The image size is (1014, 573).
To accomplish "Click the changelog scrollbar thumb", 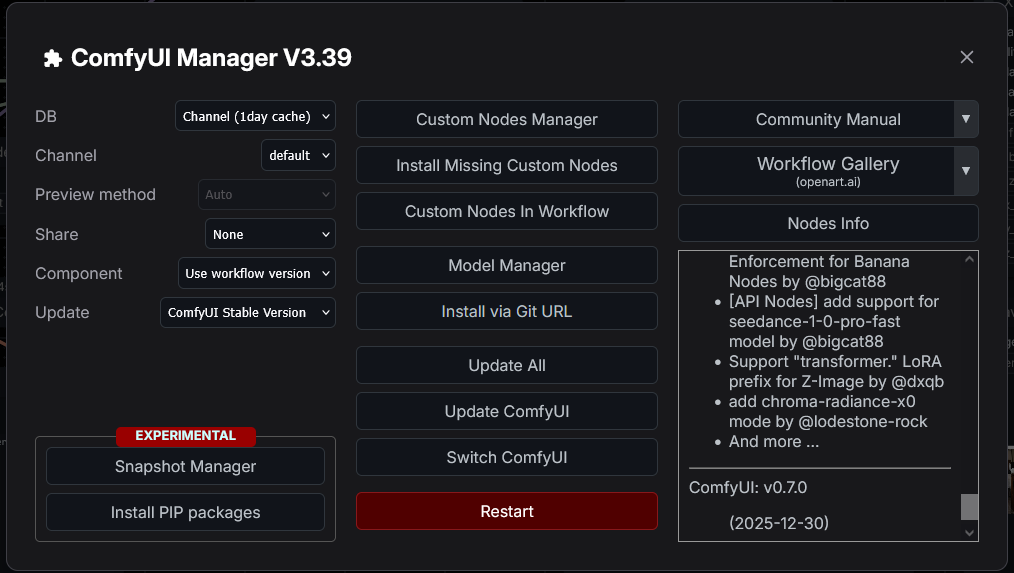I will point(969,506).
